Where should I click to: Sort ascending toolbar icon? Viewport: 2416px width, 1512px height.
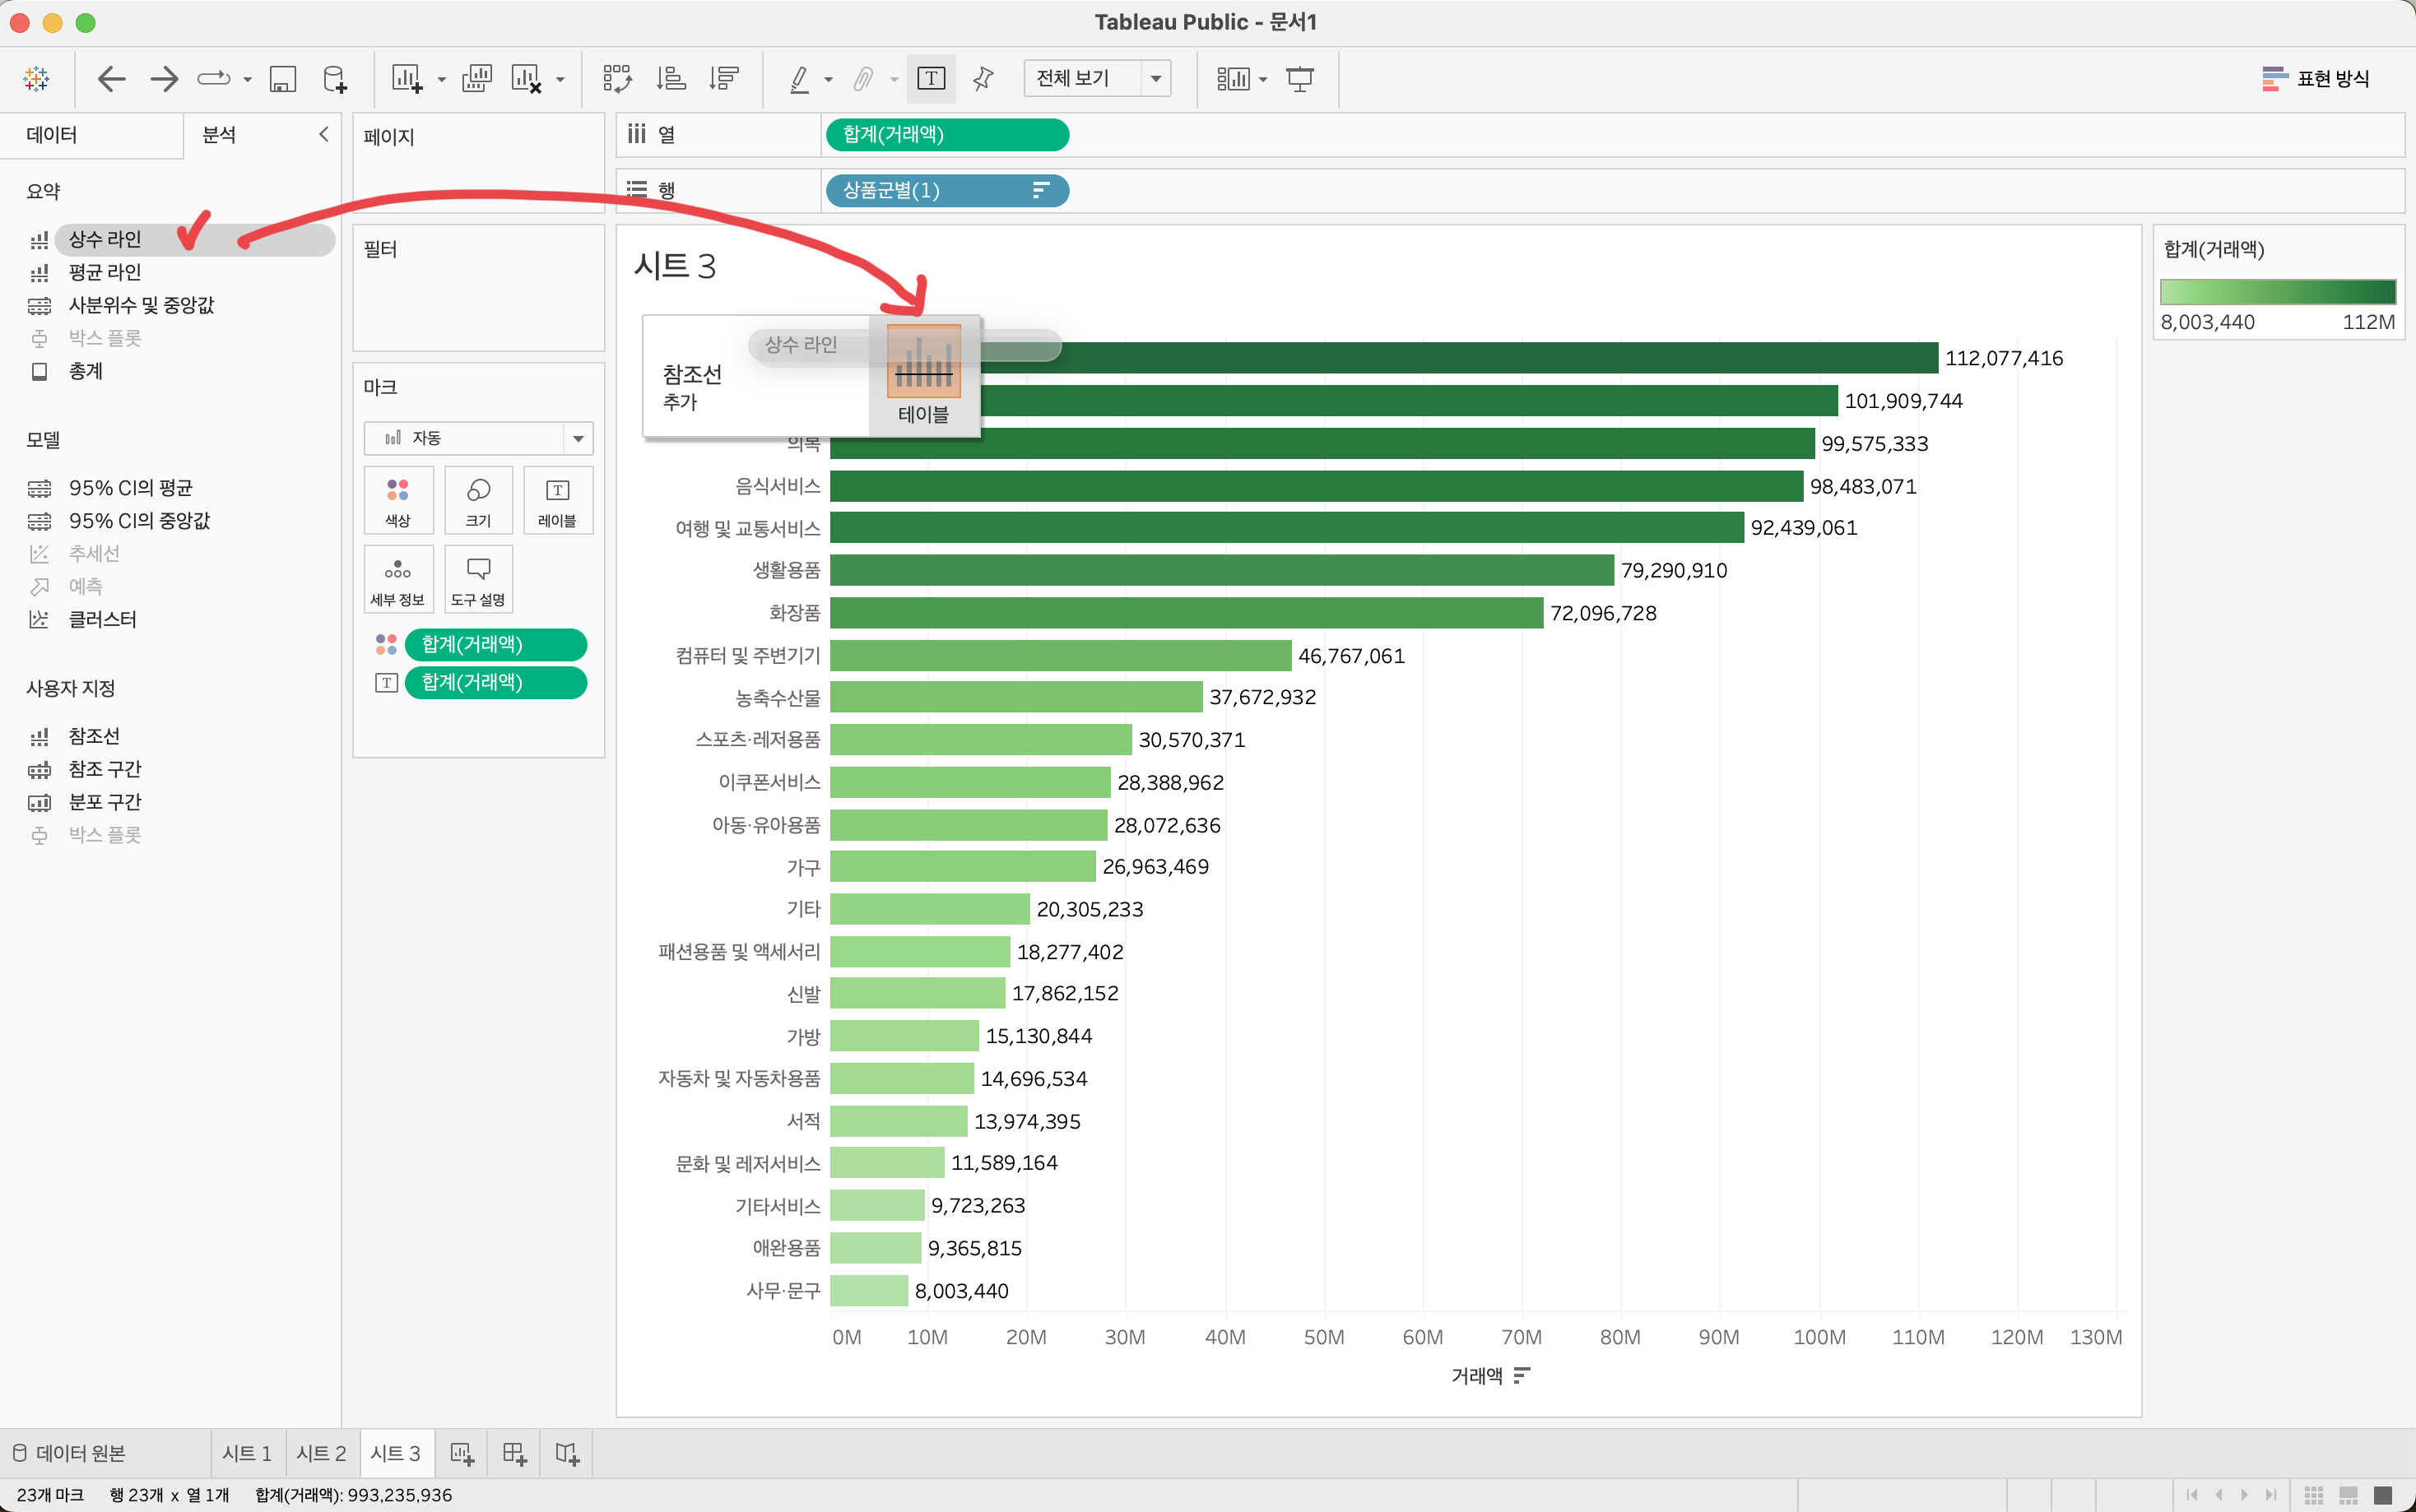click(x=671, y=78)
